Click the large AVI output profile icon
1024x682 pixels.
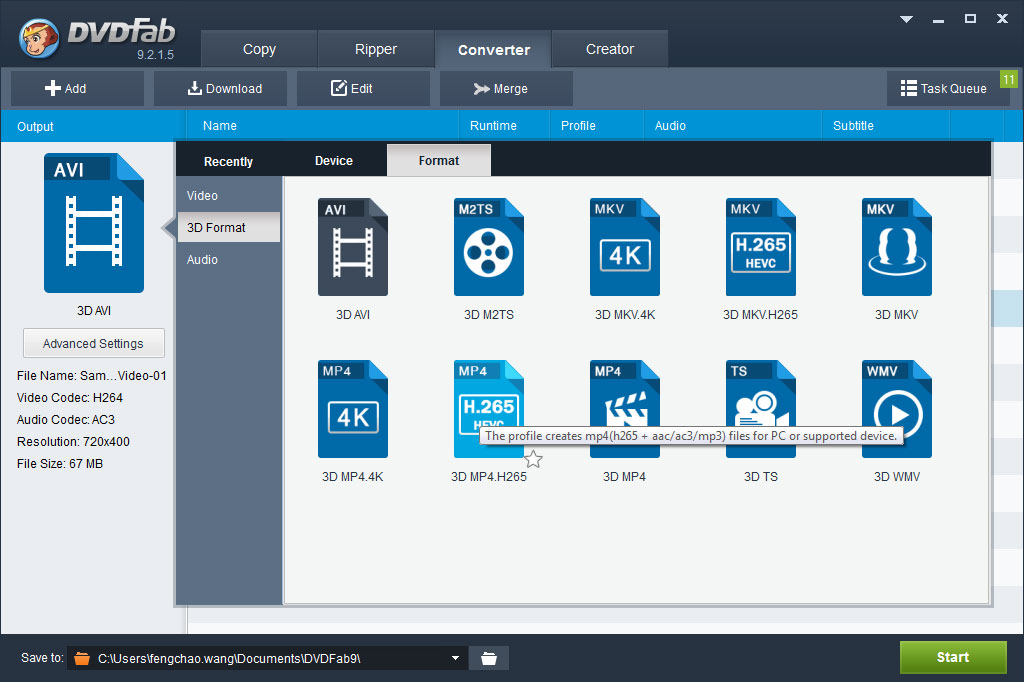tap(94, 223)
